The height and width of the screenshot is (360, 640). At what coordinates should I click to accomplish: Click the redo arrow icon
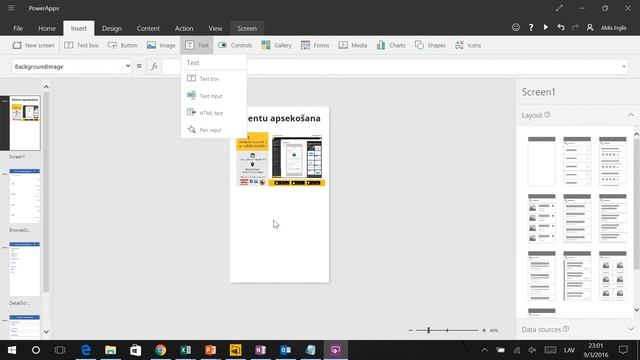(x=576, y=27)
